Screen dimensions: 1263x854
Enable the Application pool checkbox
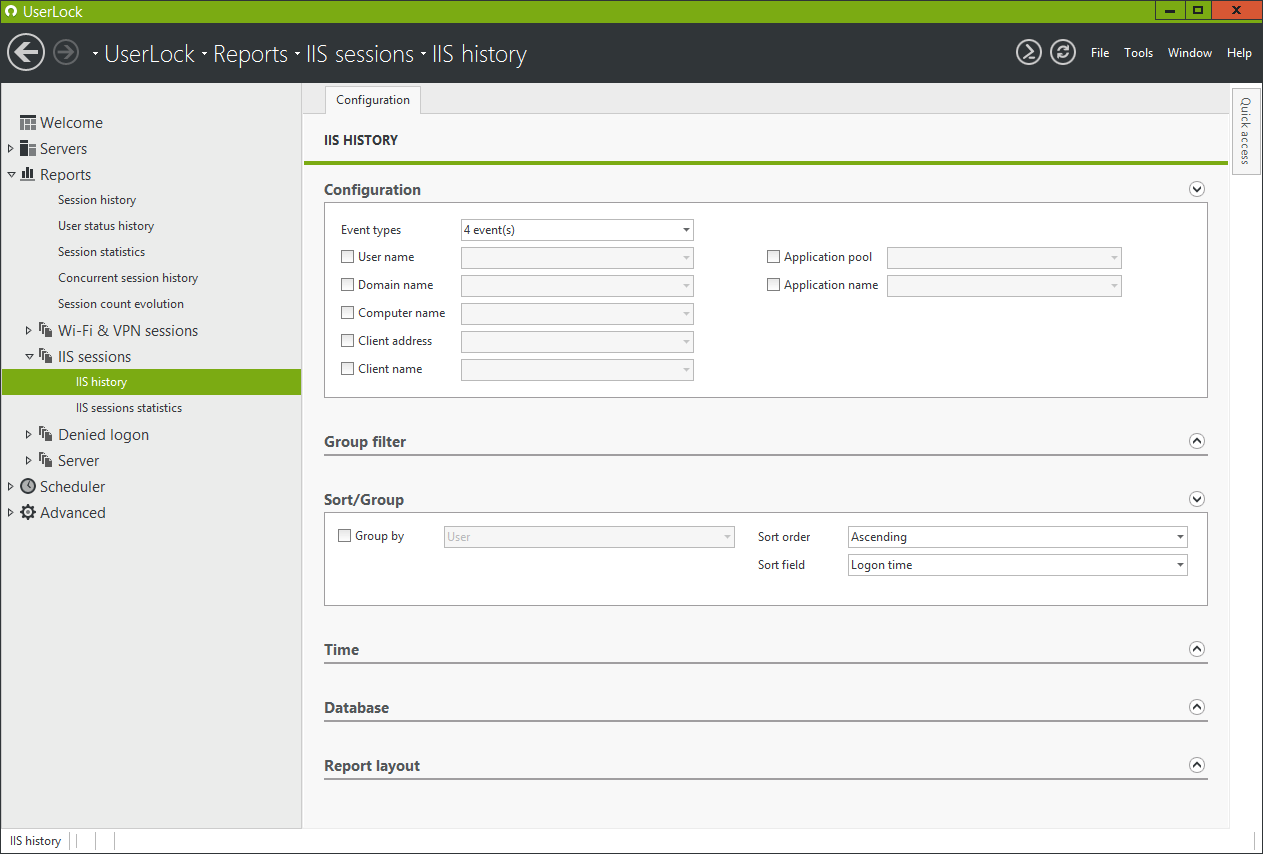click(x=773, y=257)
